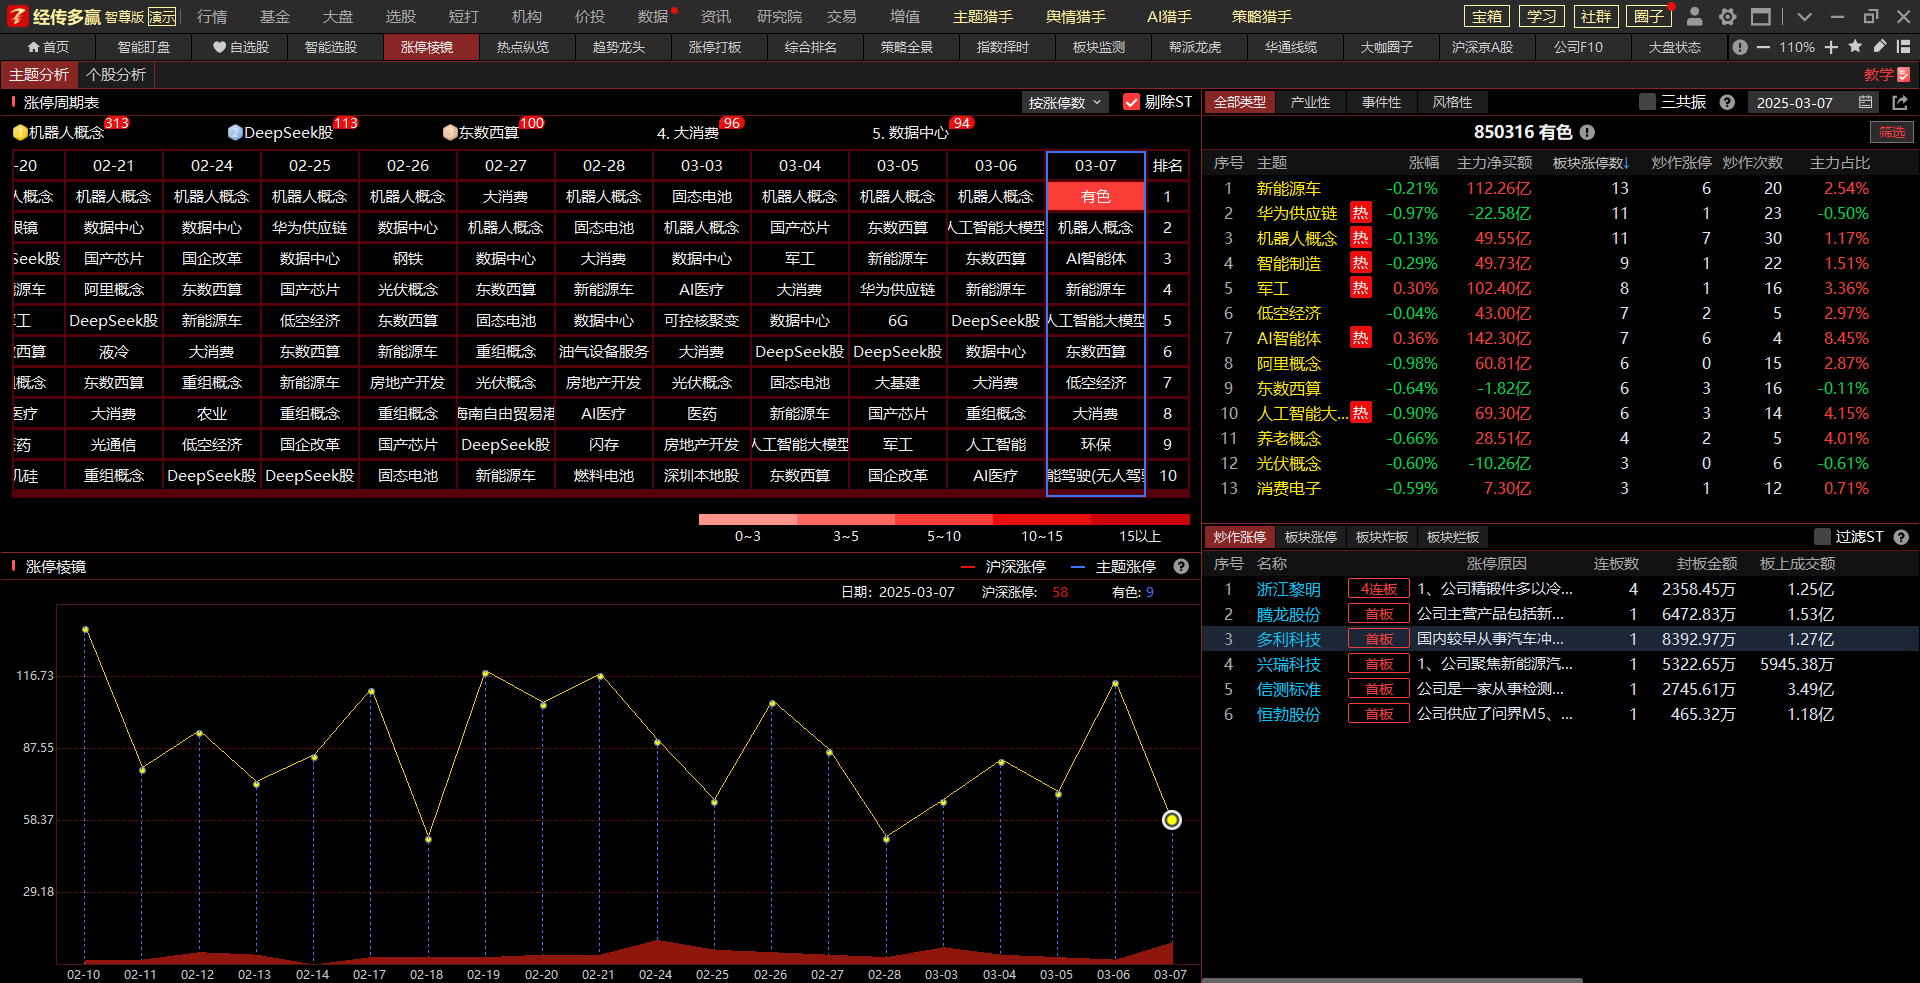The image size is (1920, 983).
Task: Toggle 沪深涨停 line in chart legend
Action: point(1003,567)
